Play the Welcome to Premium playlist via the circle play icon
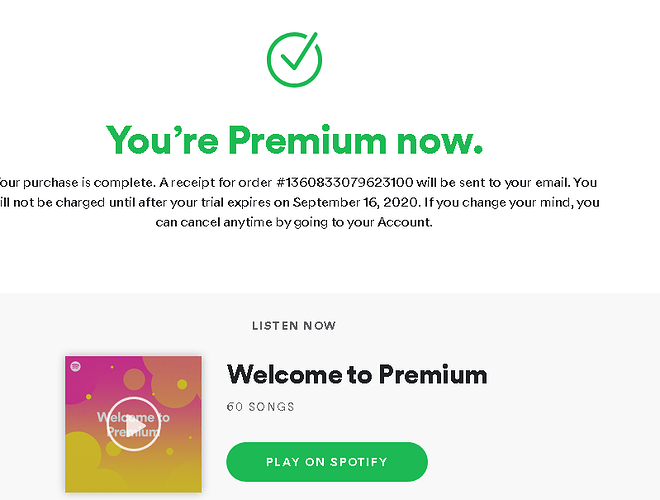 134,424
